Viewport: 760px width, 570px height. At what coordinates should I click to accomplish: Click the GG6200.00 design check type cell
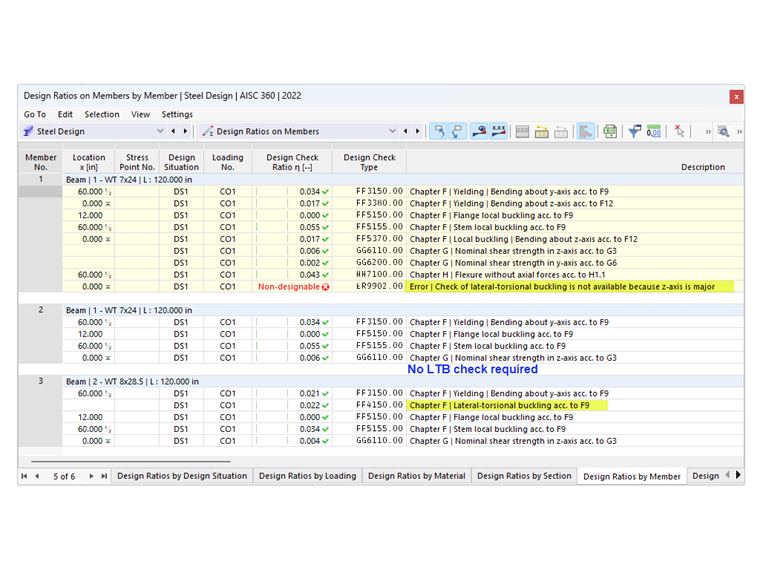369,263
